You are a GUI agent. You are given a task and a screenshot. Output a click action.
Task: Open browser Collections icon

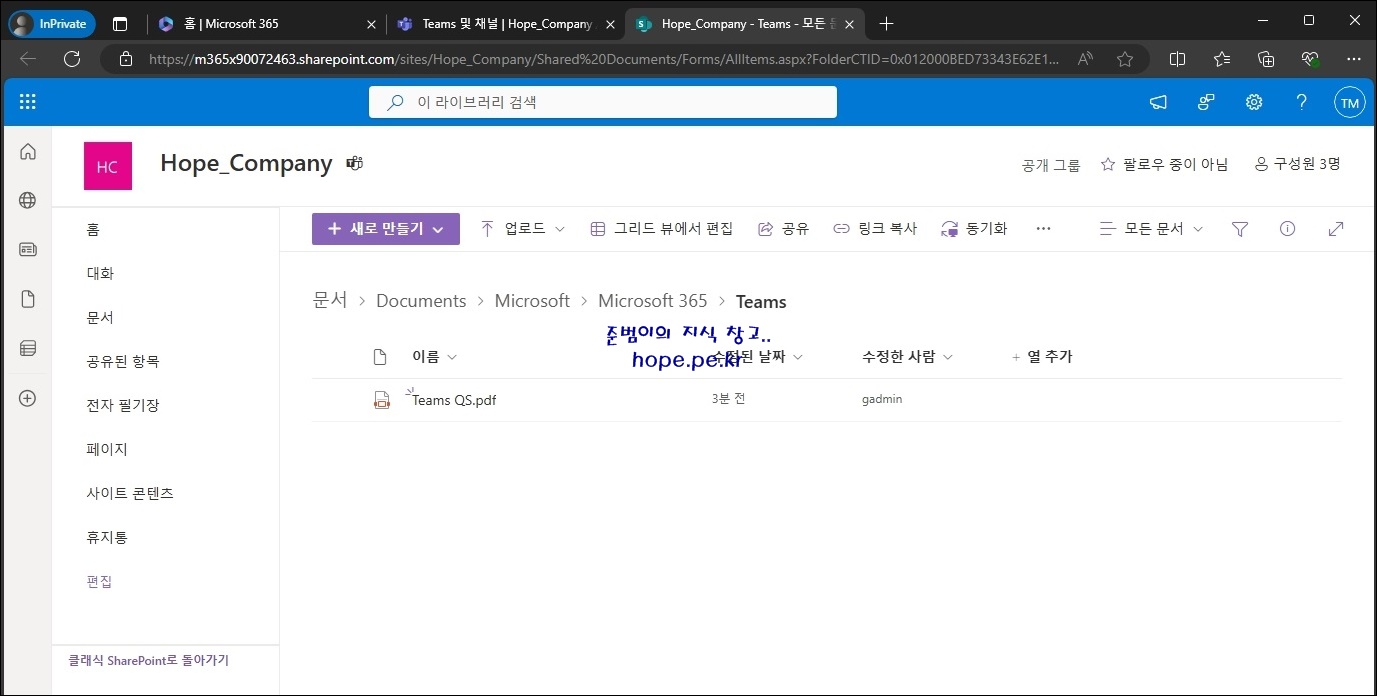pos(1266,59)
